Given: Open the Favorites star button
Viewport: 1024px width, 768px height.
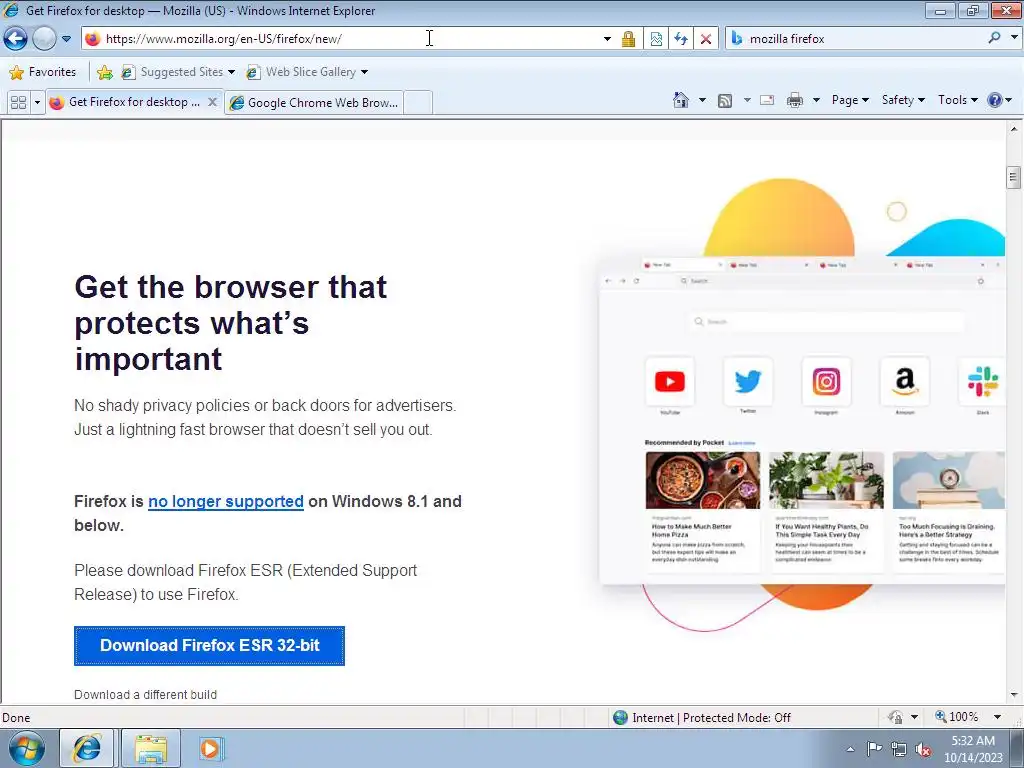Looking at the screenshot, I should tap(43, 72).
